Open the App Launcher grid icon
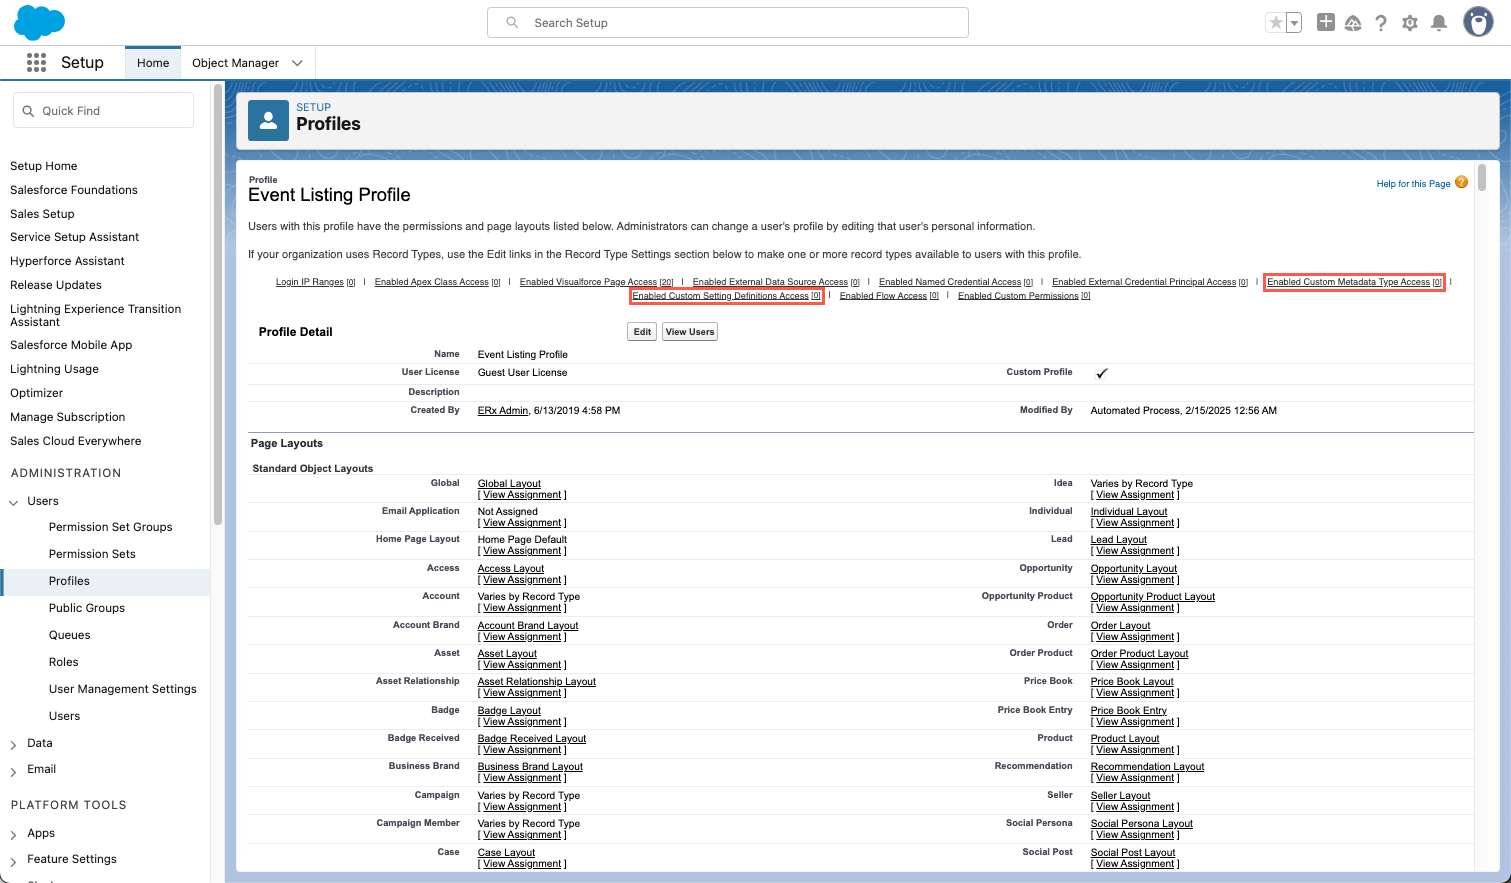This screenshot has width=1511, height=883. [x=36, y=63]
